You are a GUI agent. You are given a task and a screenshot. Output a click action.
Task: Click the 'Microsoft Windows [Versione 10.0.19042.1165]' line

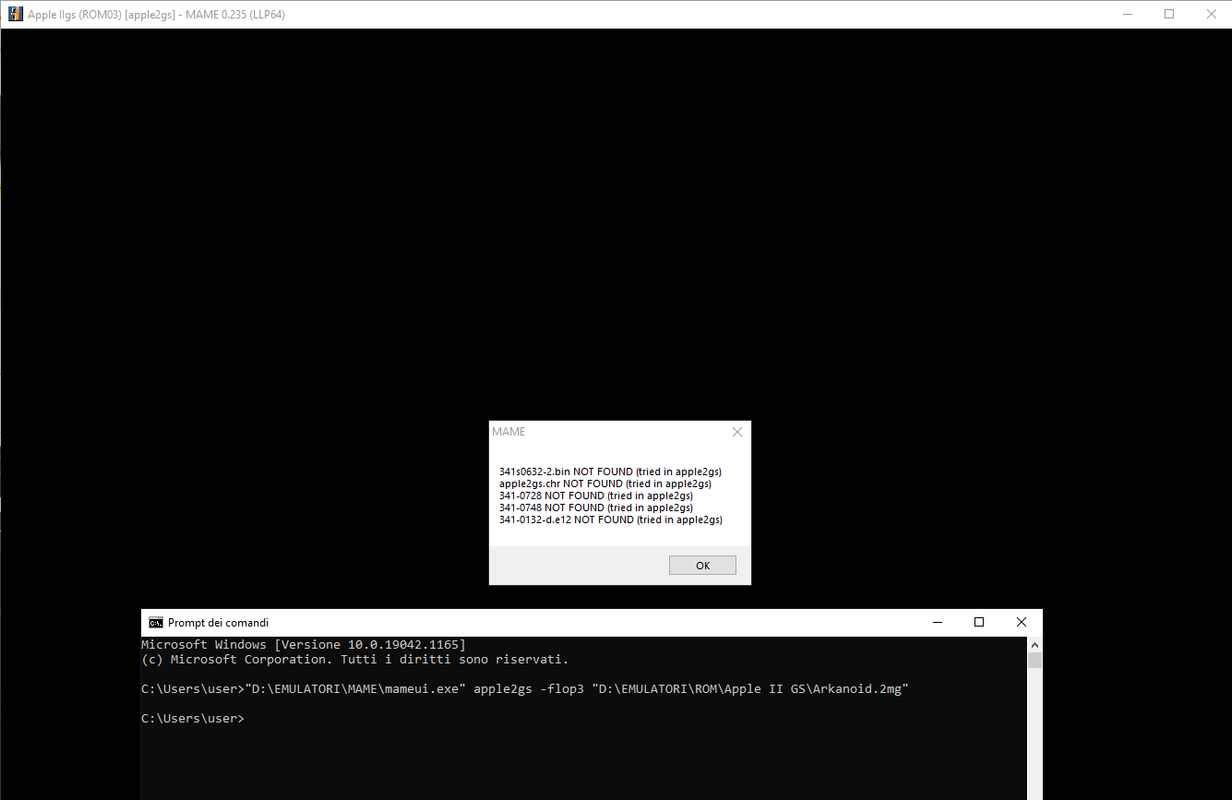pos(303,645)
